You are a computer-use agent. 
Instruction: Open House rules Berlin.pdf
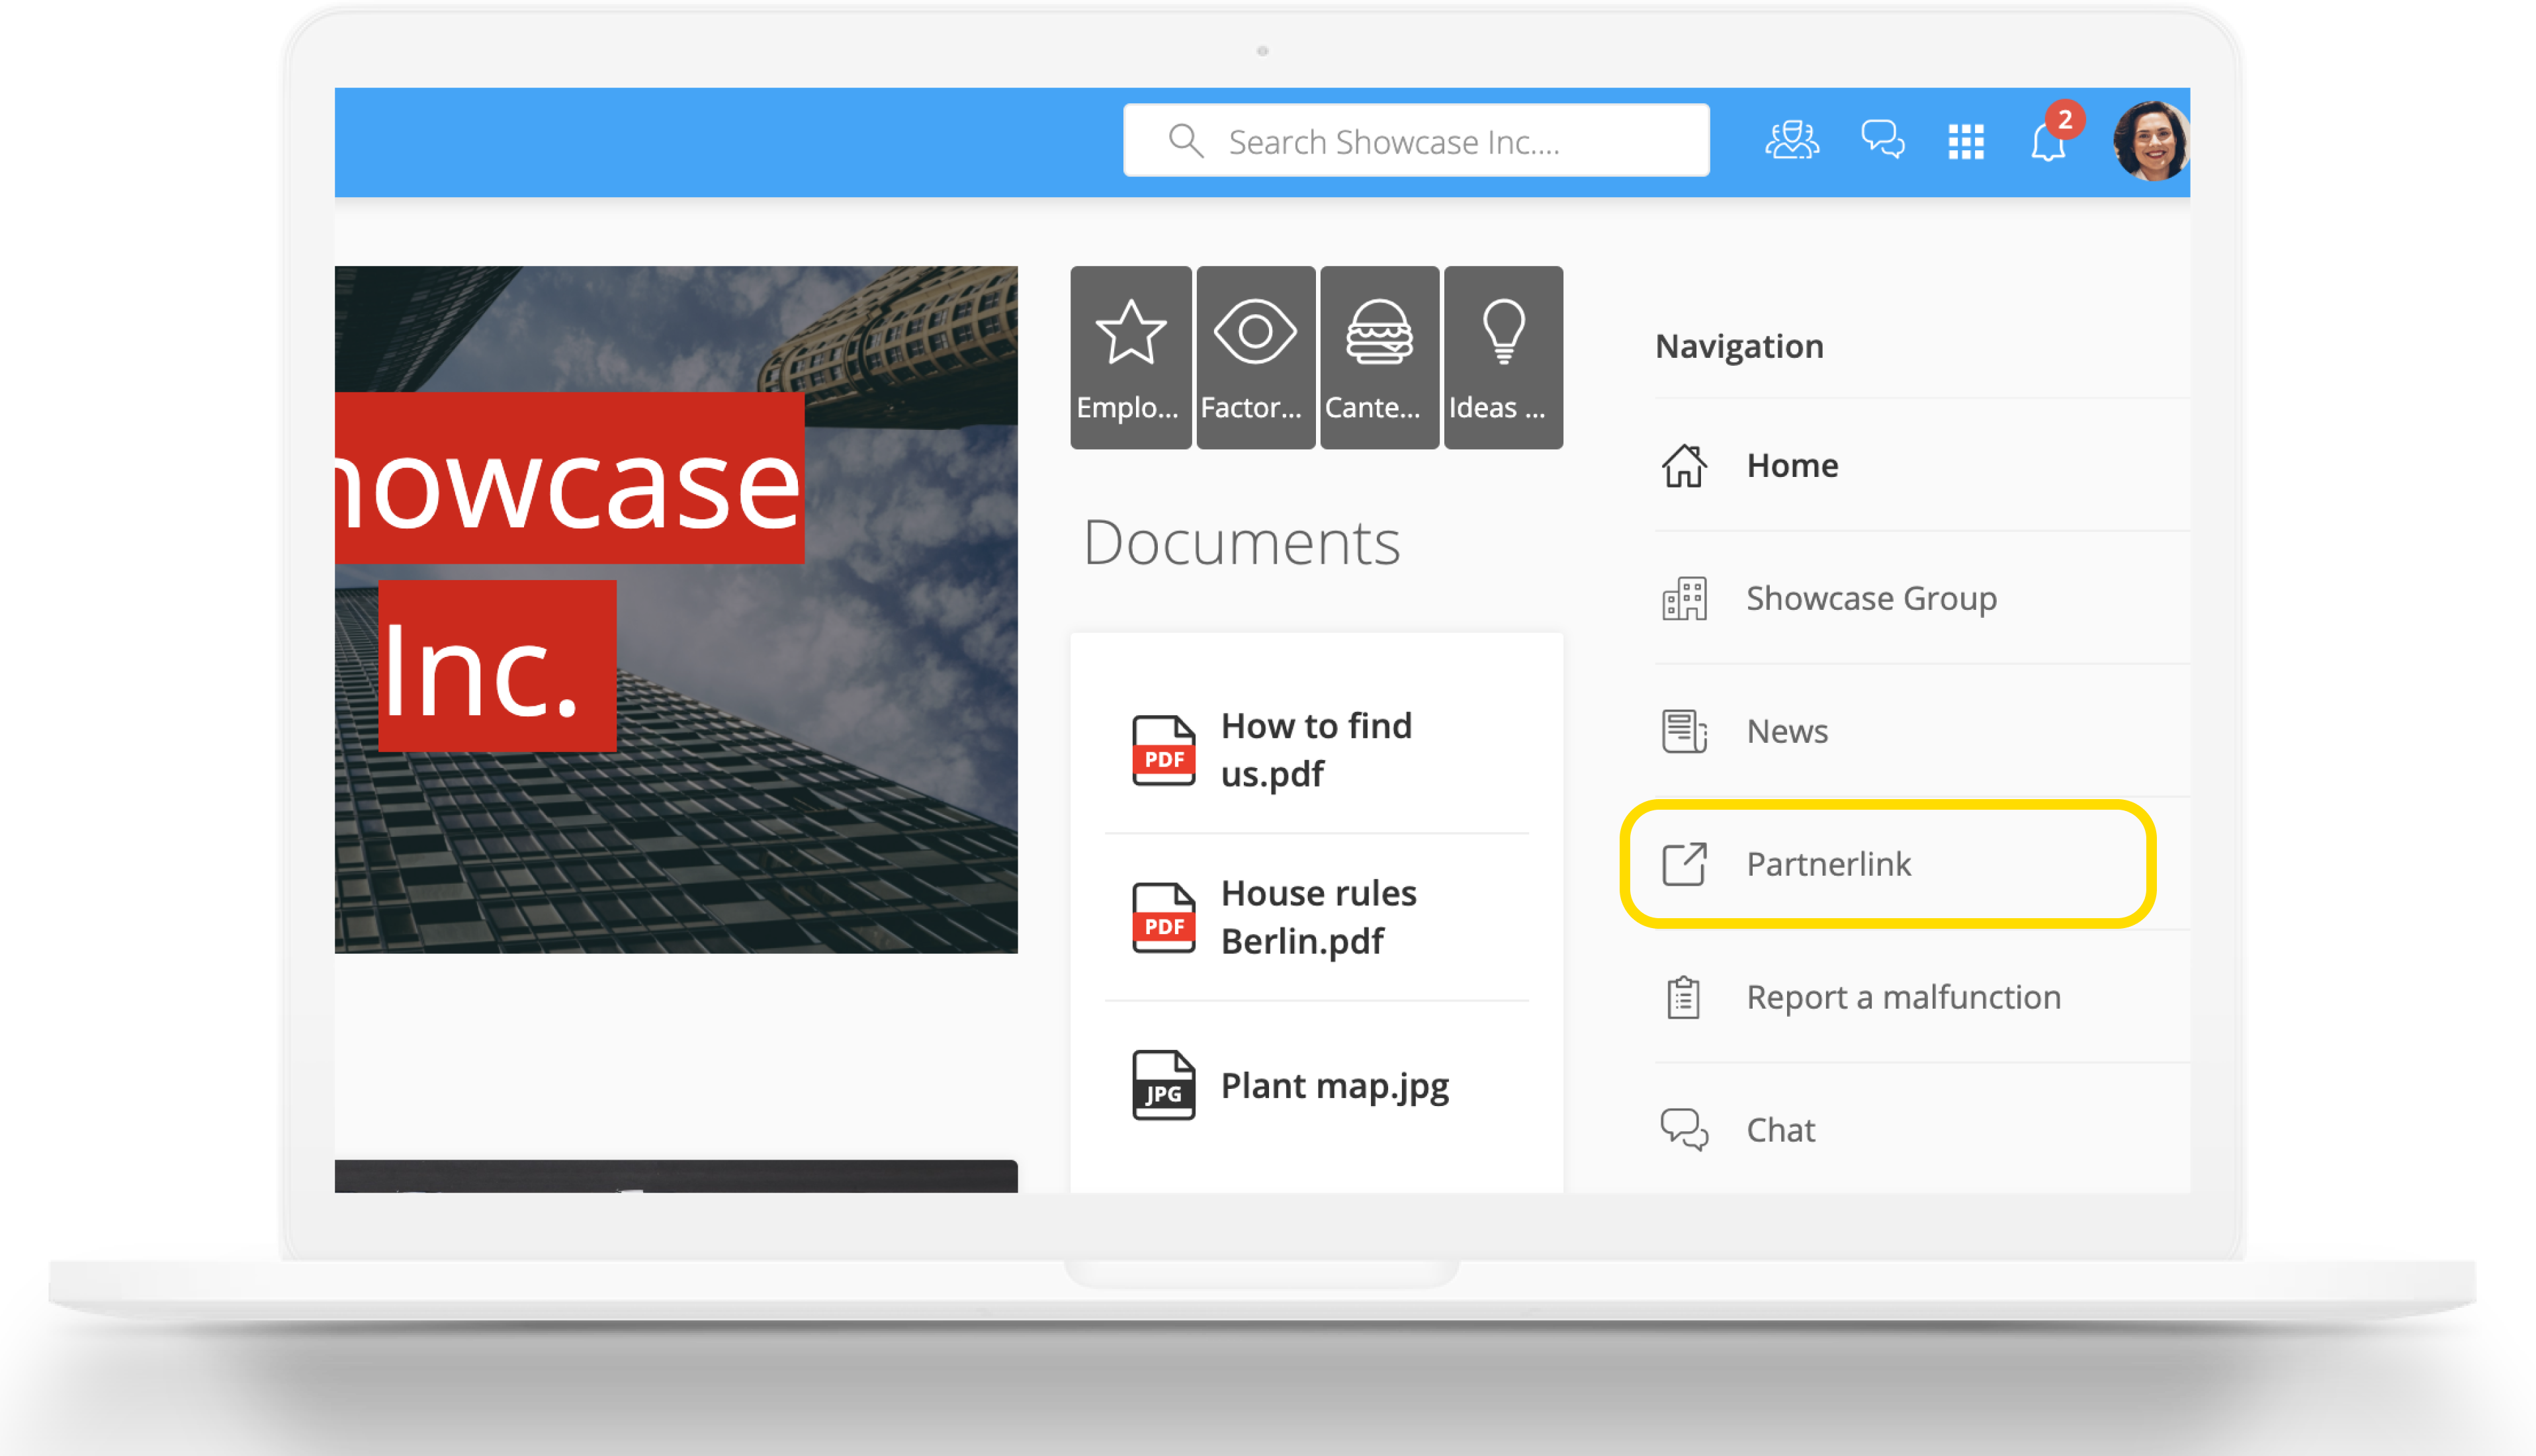click(1316, 917)
